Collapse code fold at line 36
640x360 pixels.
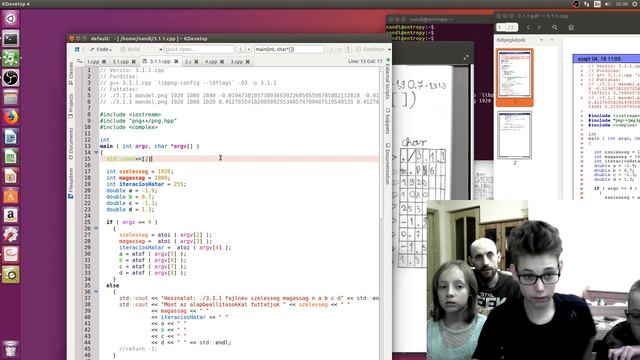pyautogui.click(x=96, y=291)
